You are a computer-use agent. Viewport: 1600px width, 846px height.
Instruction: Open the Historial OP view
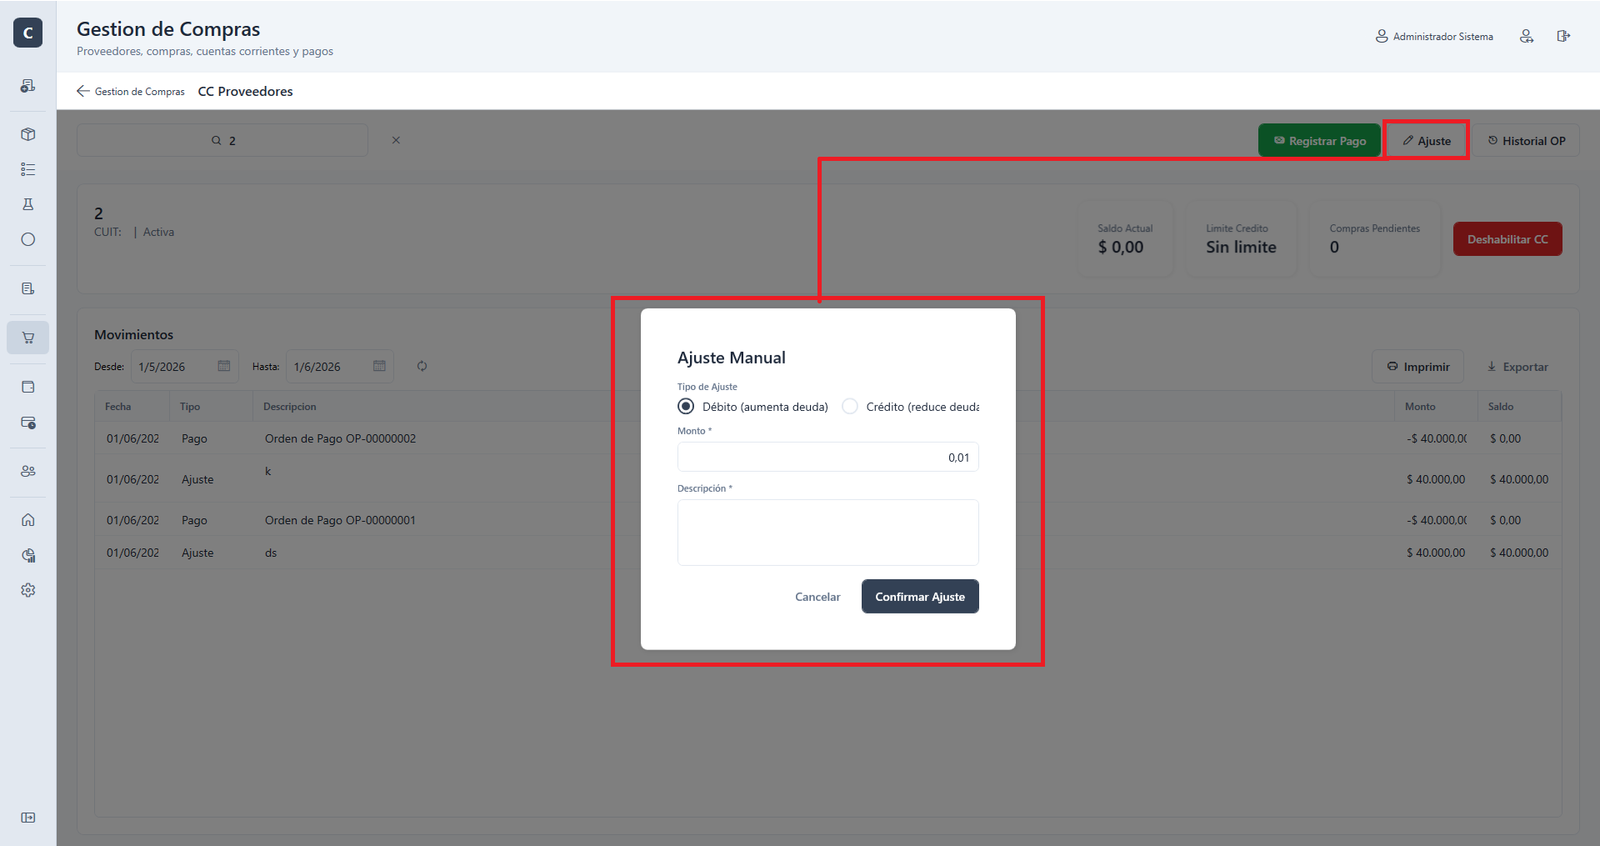click(x=1526, y=141)
